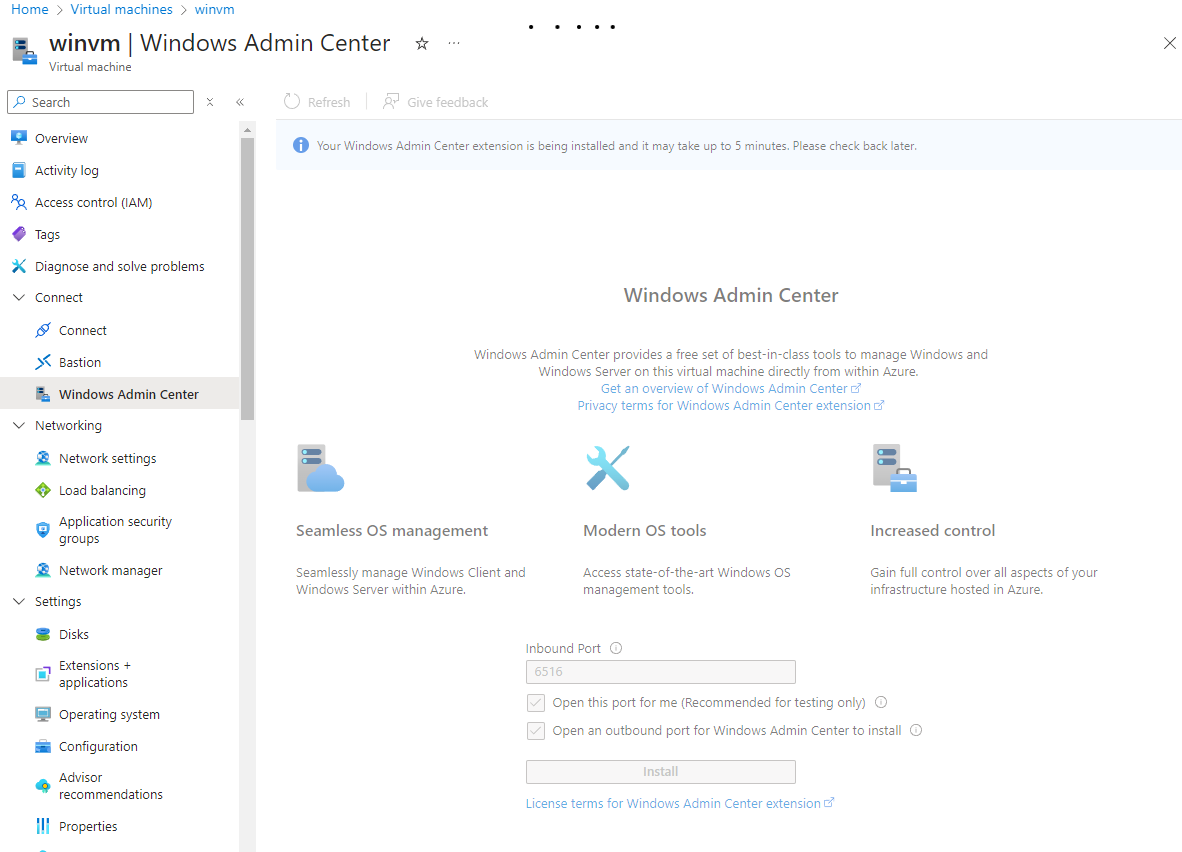Click the Access control (IAM) people icon
Screen dimensions: 1182x852
click(x=19, y=202)
